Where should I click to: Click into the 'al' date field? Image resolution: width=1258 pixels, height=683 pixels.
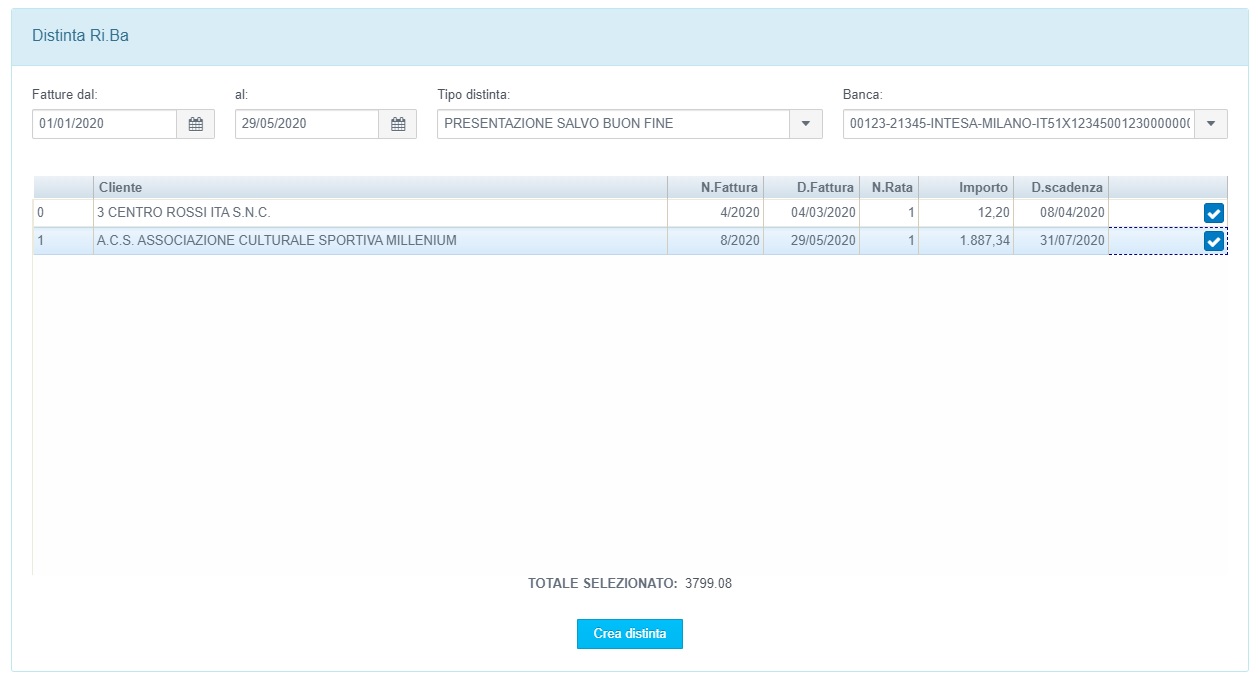pos(306,124)
